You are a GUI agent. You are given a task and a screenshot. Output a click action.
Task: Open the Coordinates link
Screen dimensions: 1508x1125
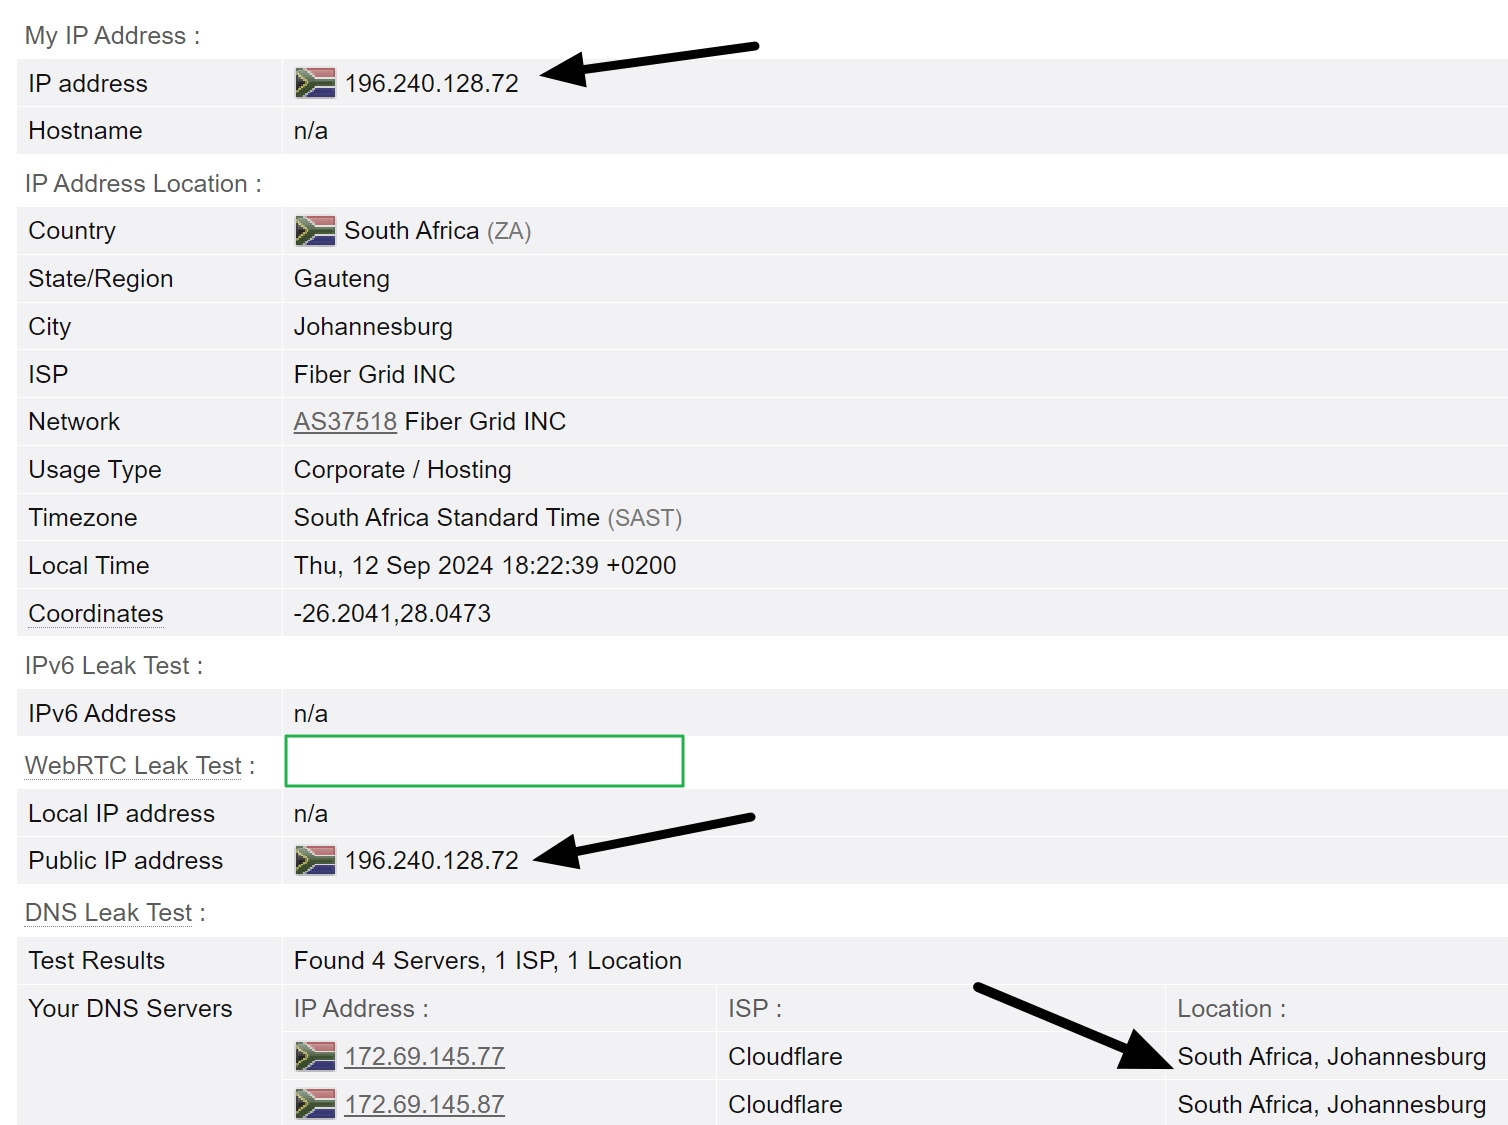pyautogui.click(x=95, y=613)
